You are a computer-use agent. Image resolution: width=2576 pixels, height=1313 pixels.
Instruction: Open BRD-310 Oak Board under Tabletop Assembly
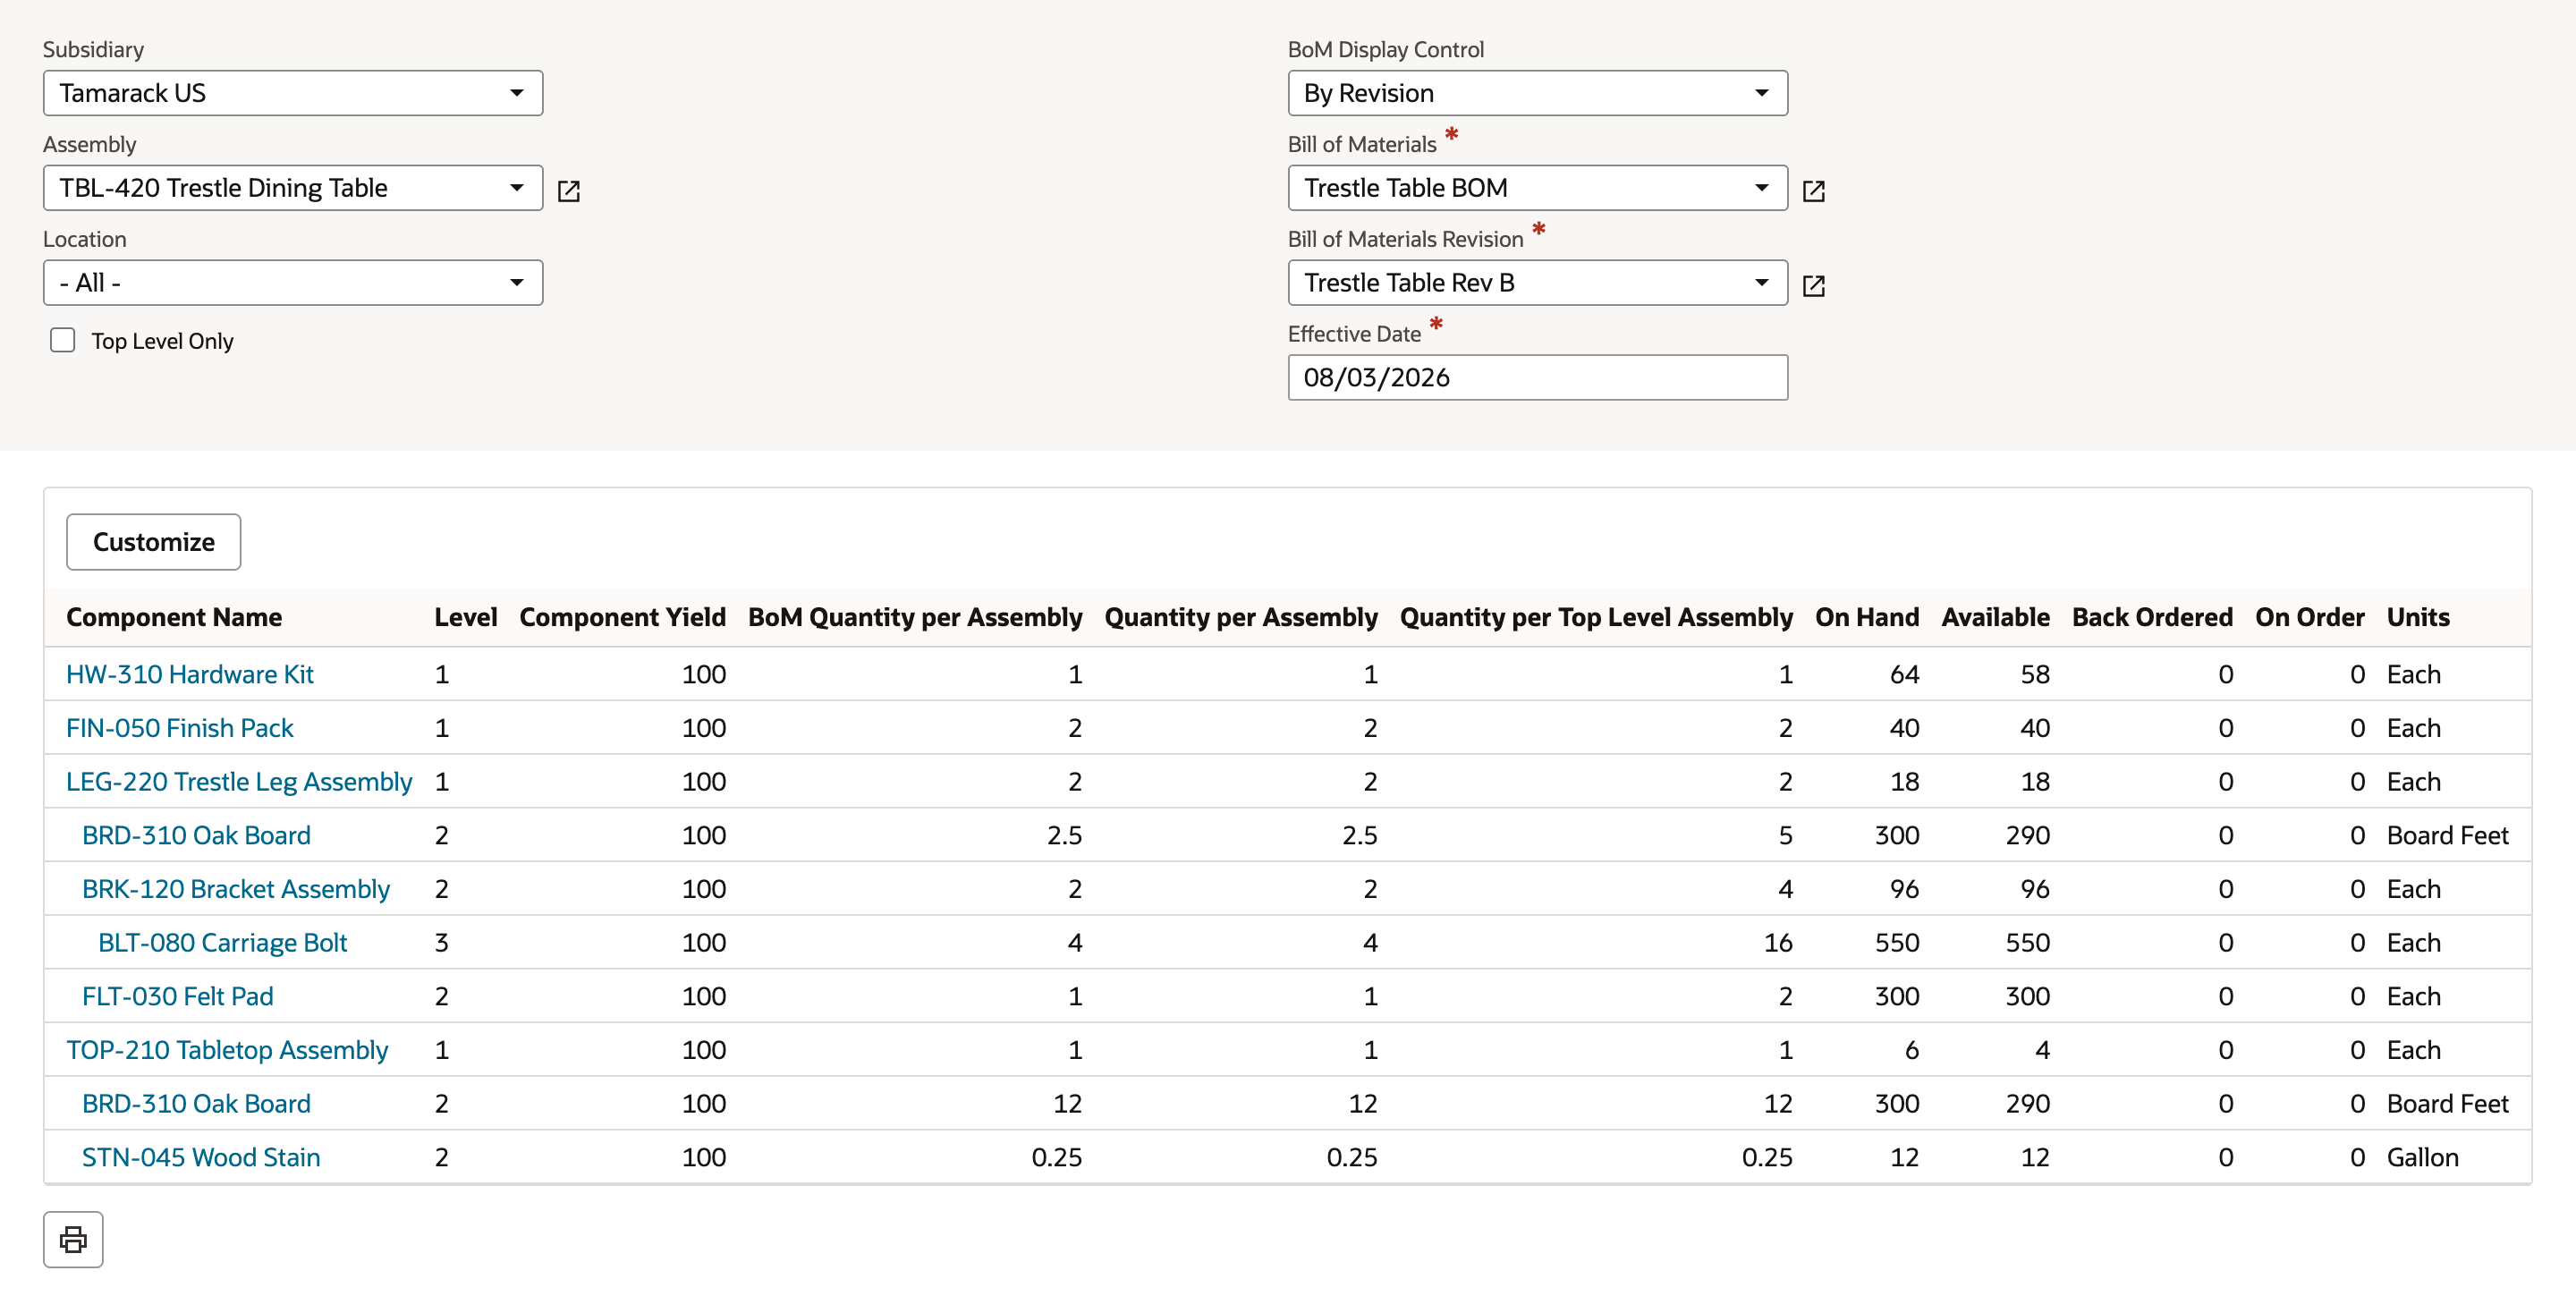click(x=196, y=1104)
